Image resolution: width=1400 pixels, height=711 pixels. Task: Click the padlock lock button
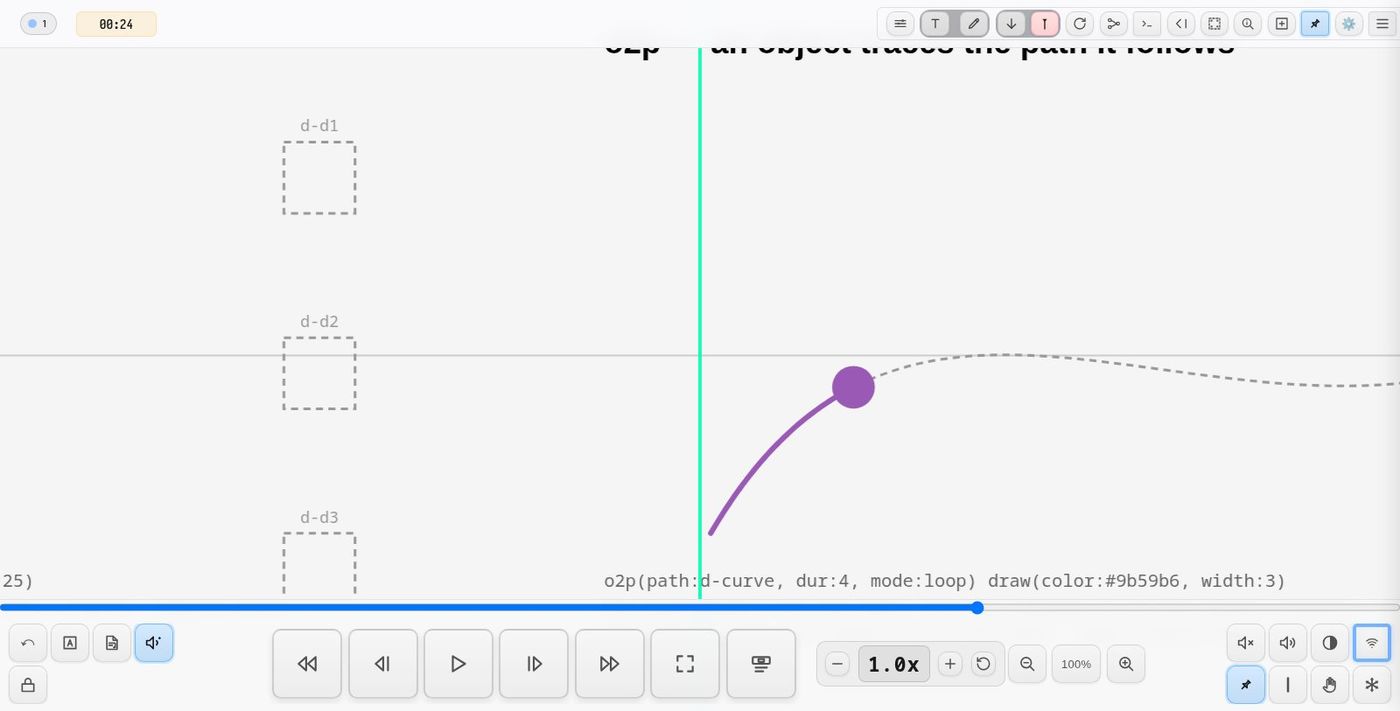coord(28,685)
